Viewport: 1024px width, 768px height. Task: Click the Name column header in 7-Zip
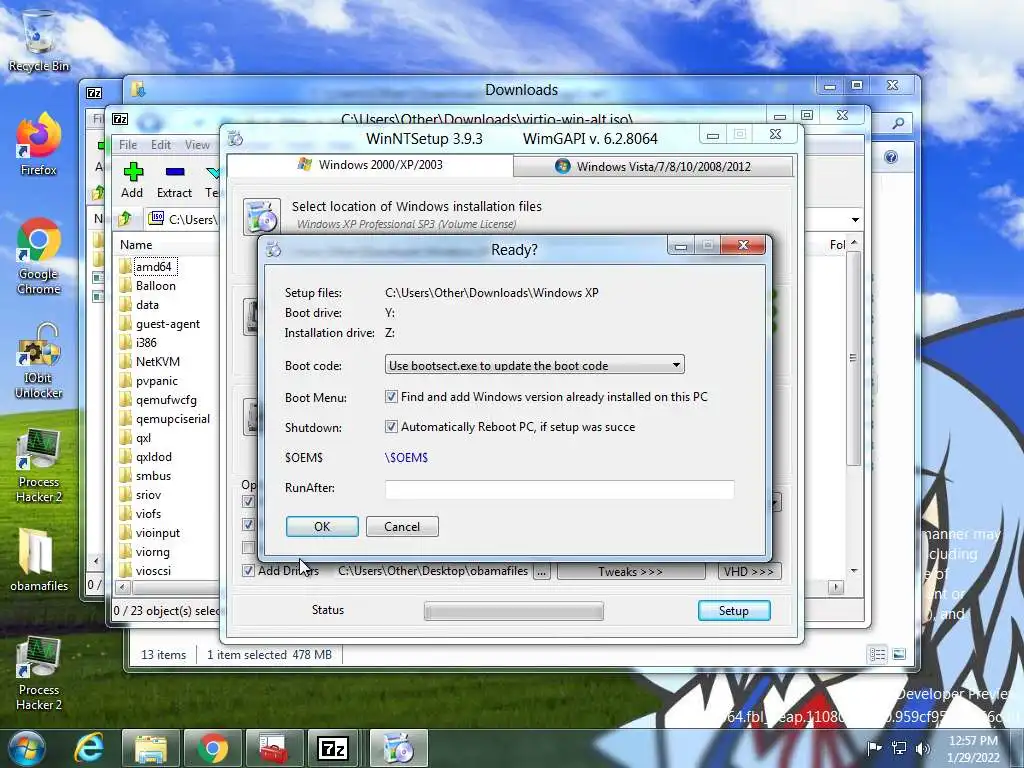(136, 244)
